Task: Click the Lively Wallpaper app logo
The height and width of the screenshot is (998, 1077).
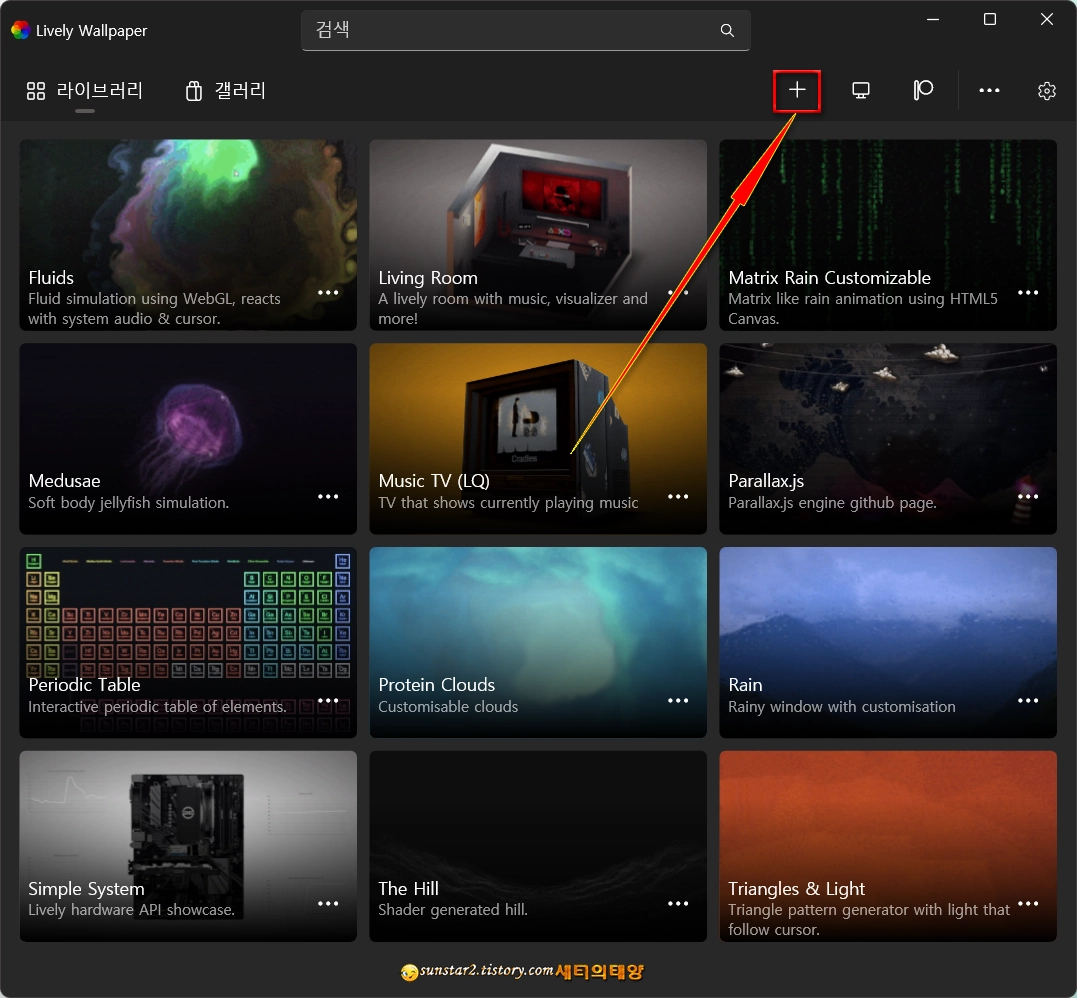Action: point(21,30)
